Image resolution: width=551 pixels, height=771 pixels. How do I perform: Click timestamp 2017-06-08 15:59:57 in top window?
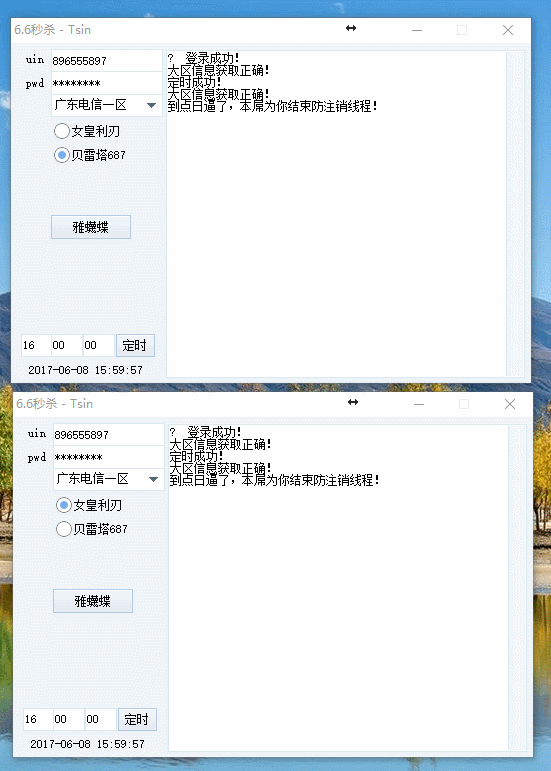[x=86, y=370]
